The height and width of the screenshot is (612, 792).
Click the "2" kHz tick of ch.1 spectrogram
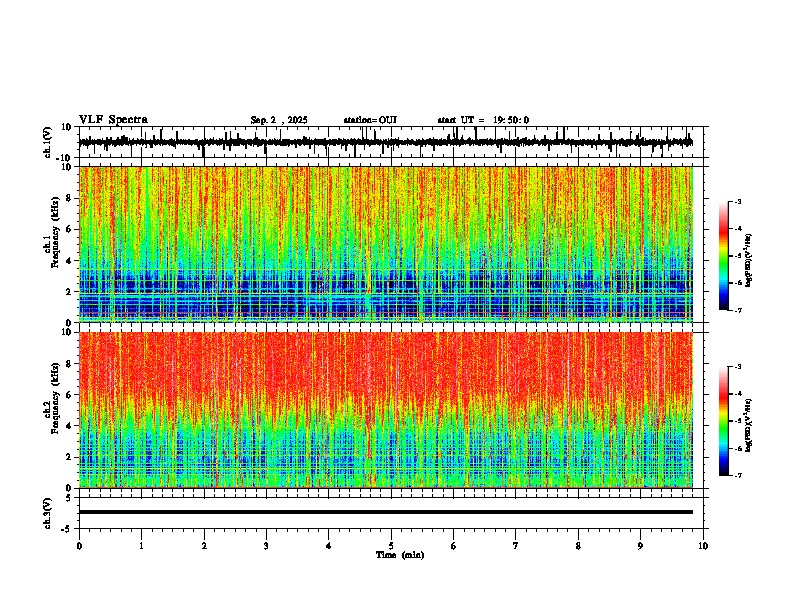click(x=71, y=291)
